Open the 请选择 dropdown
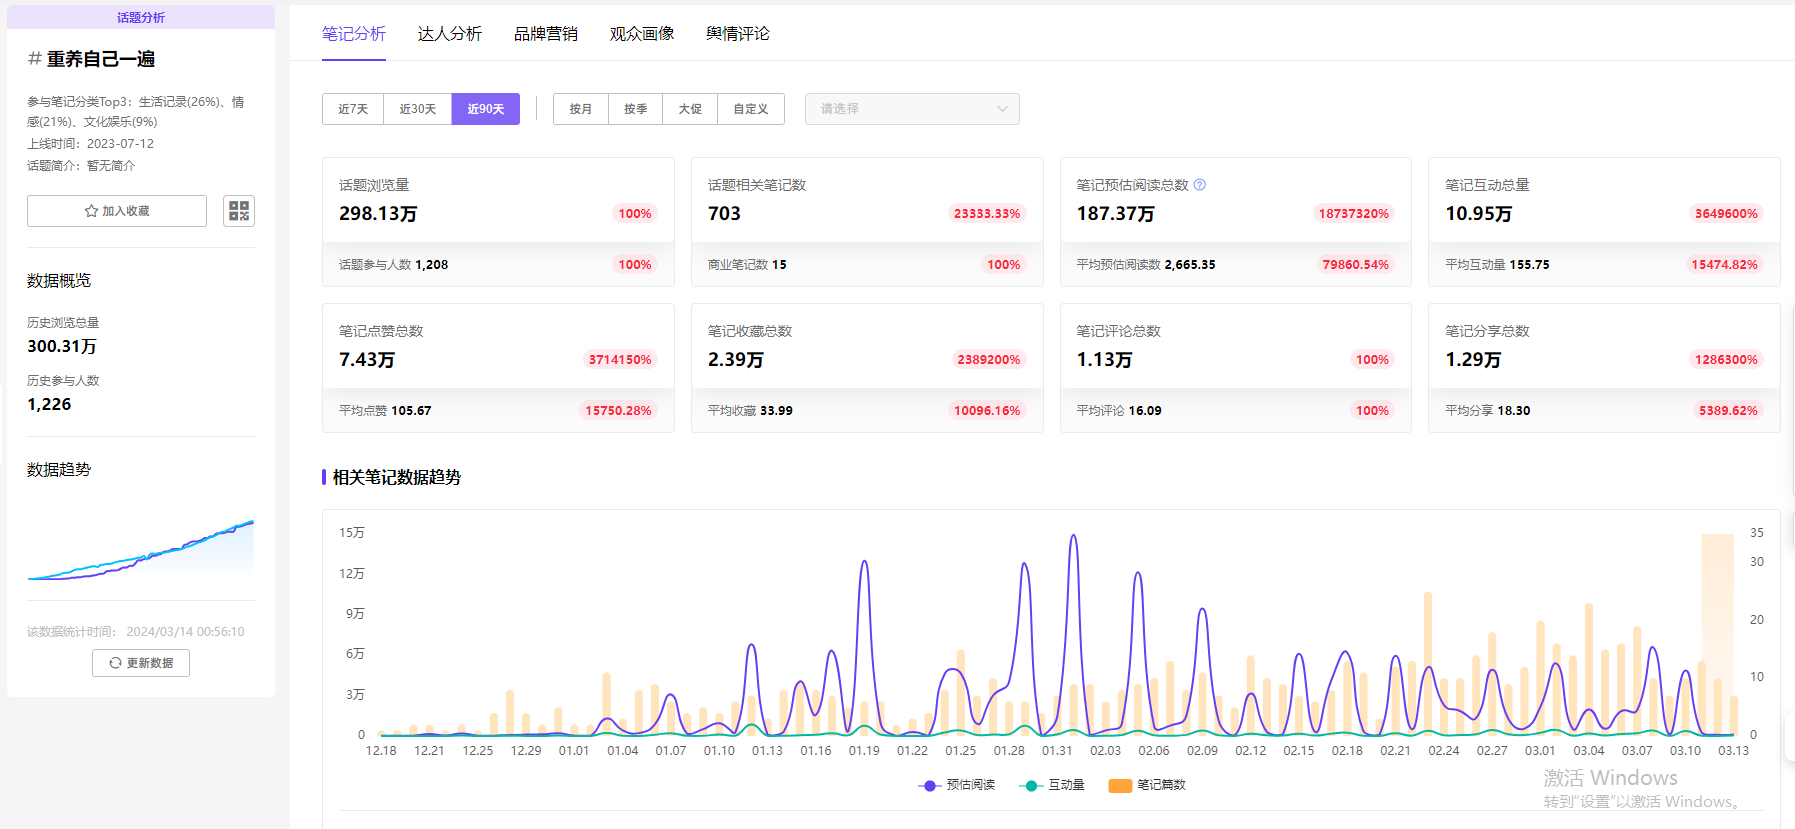Image resolution: width=1795 pixels, height=829 pixels. [912, 109]
